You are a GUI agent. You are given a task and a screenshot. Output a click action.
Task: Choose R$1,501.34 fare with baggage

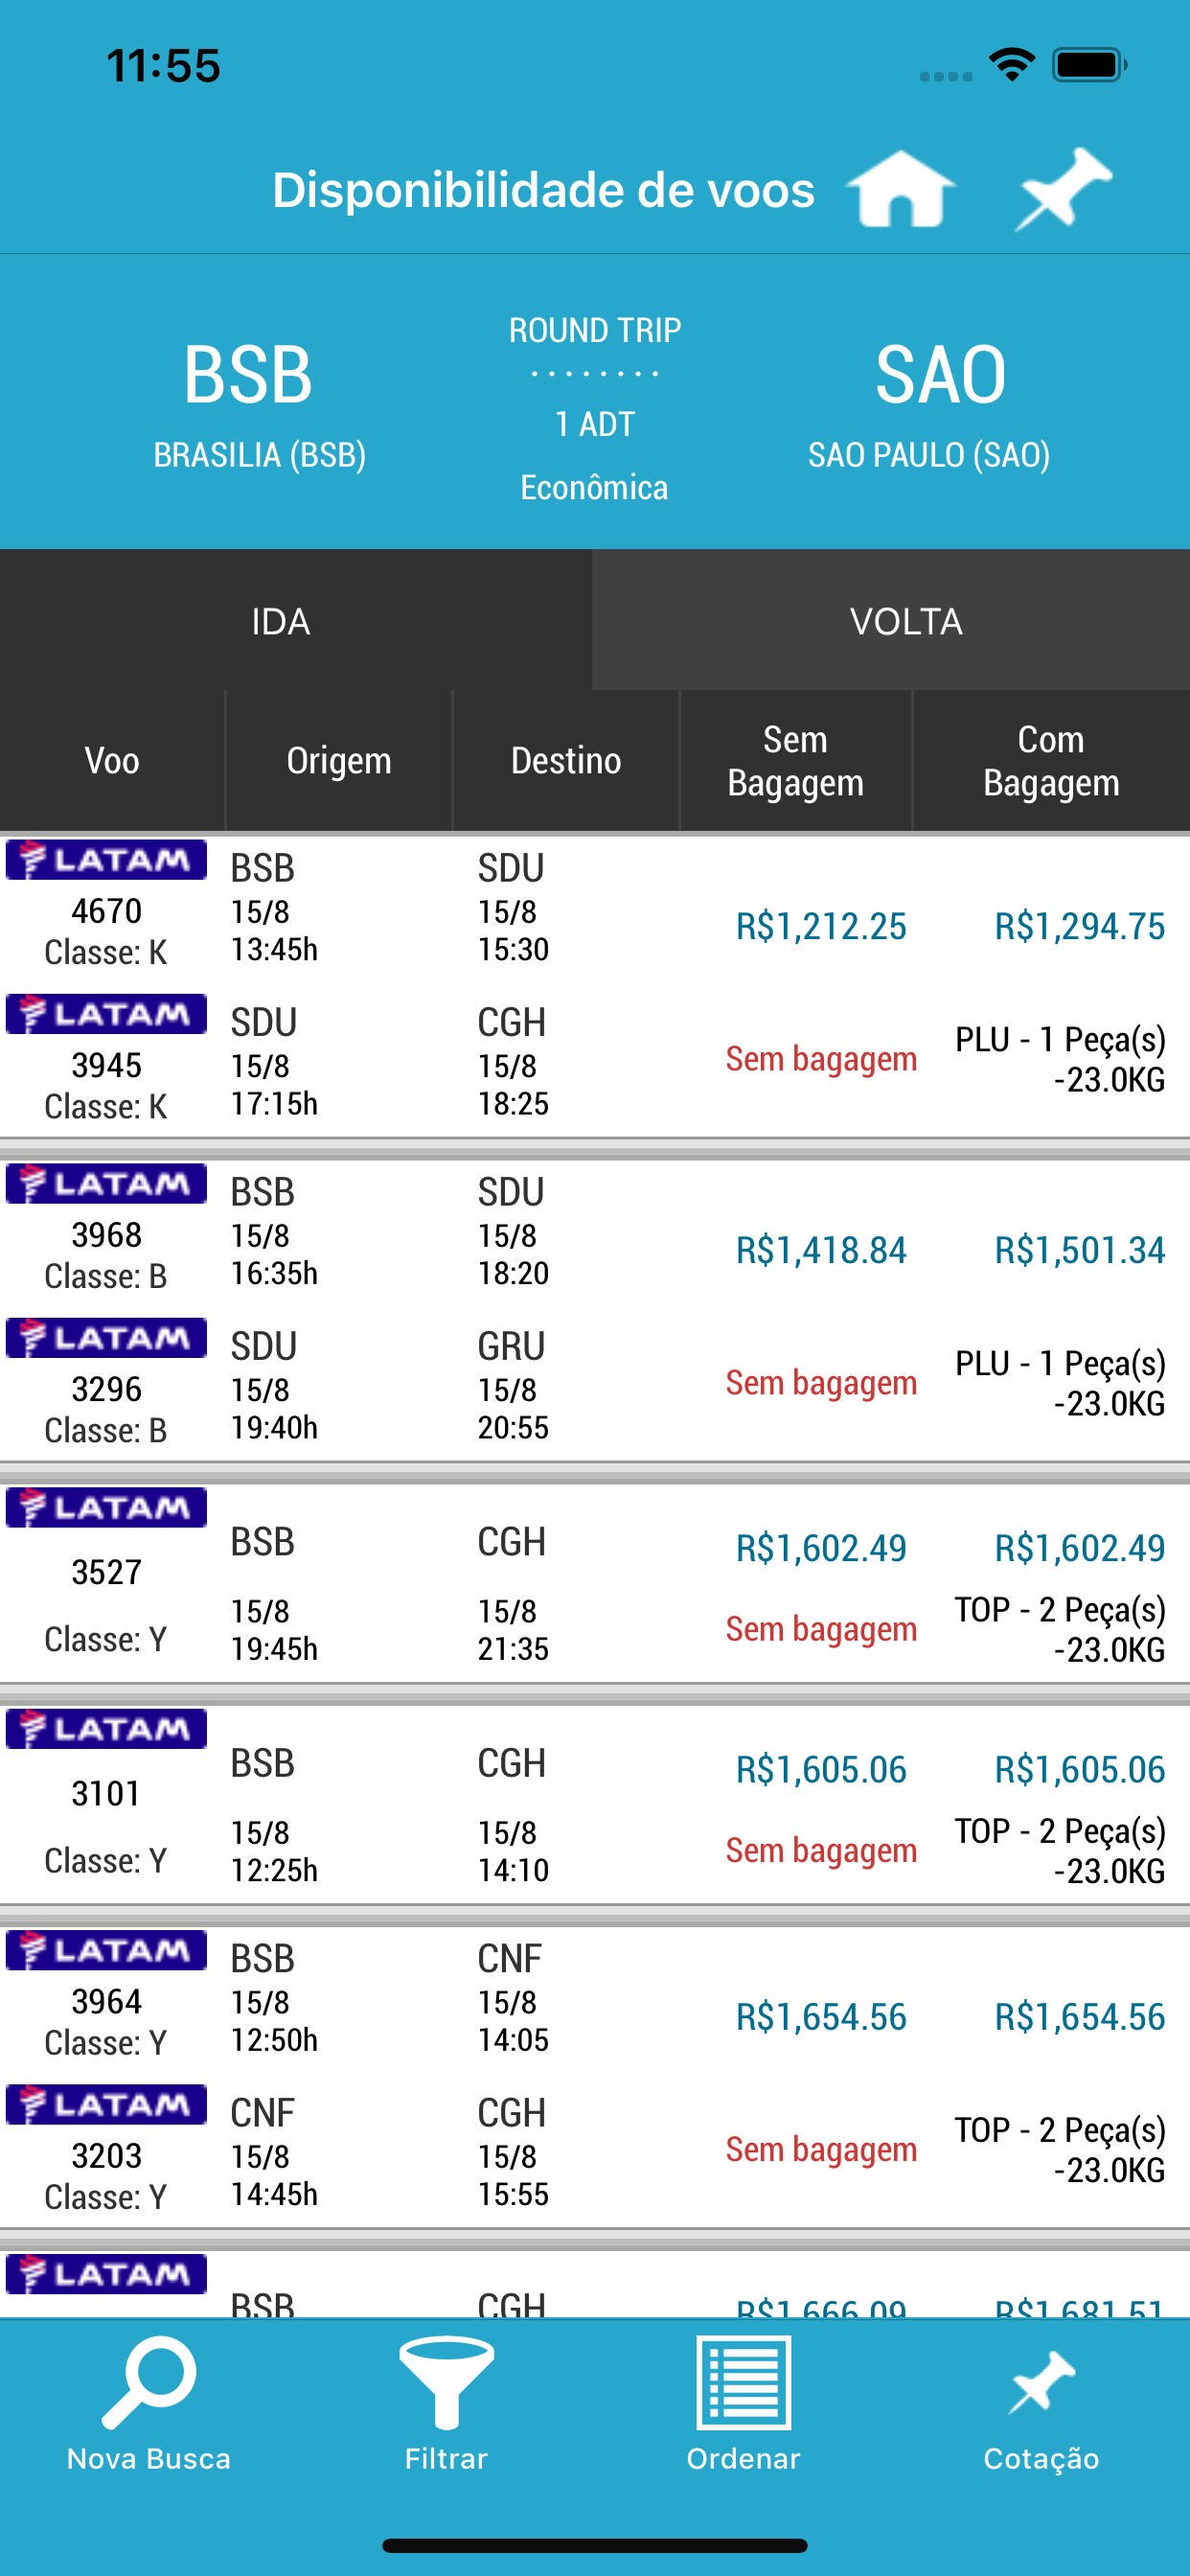pyautogui.click(x=1079, y=1250)
